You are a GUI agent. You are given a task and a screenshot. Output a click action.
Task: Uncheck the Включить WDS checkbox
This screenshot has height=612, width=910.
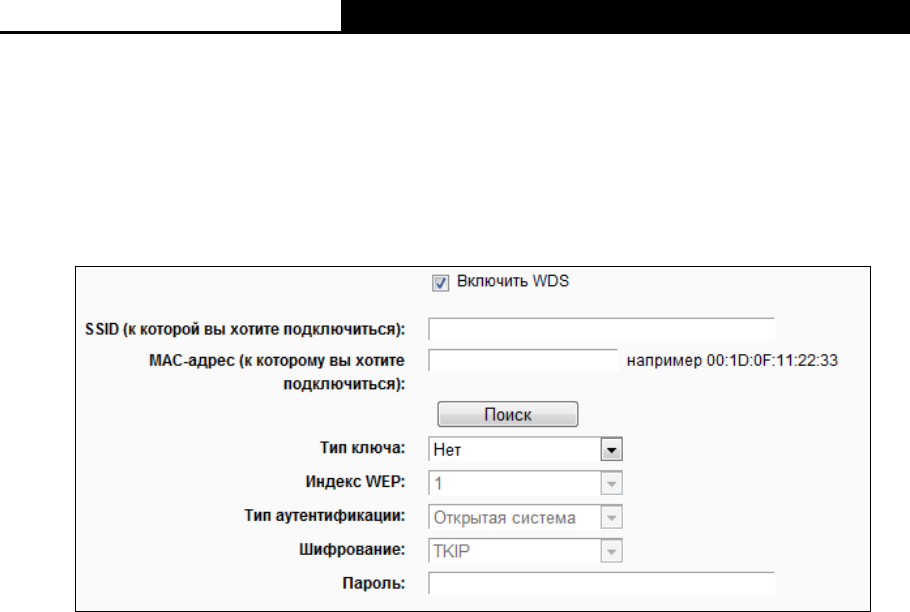tap(440, 283)
